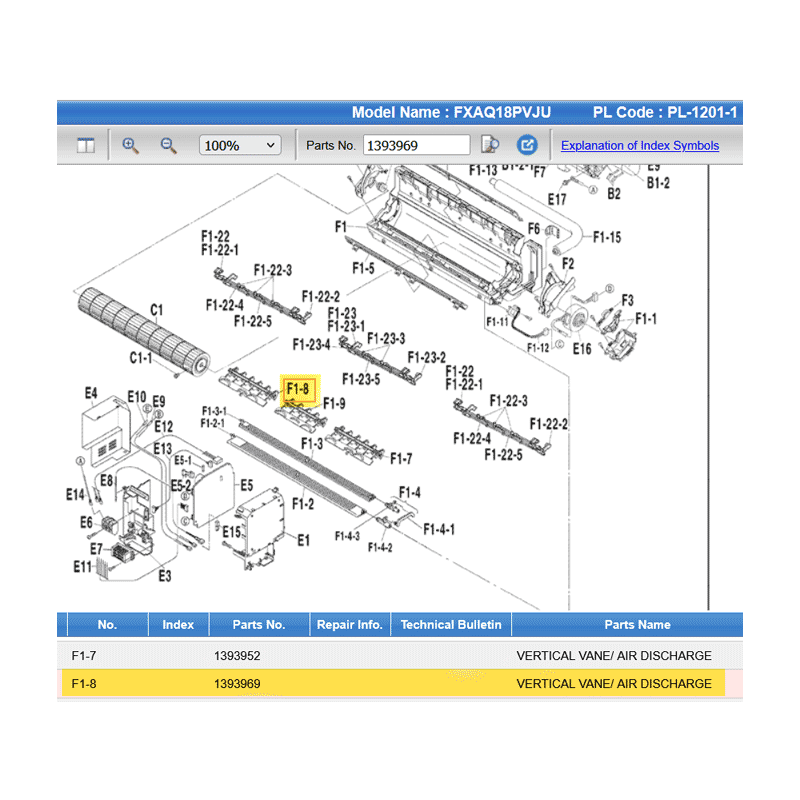Click the zoom out magnifier icon
The height and width of the screenshot is (800, 800).
click(168, 145)
